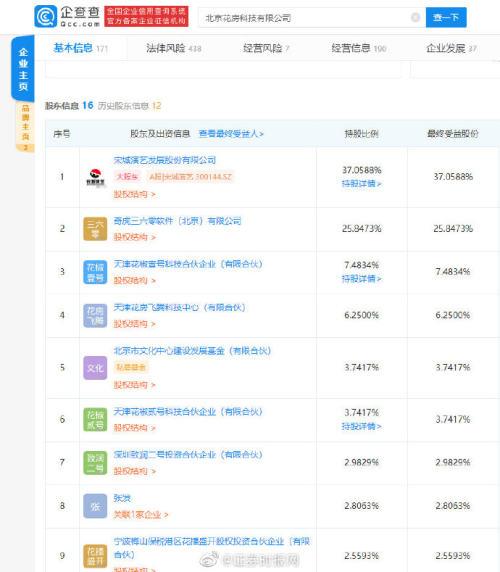Screen dimensions: 500x572
Task: Open 持股详情 for 37.0588% holding
Action: (361, 184)
